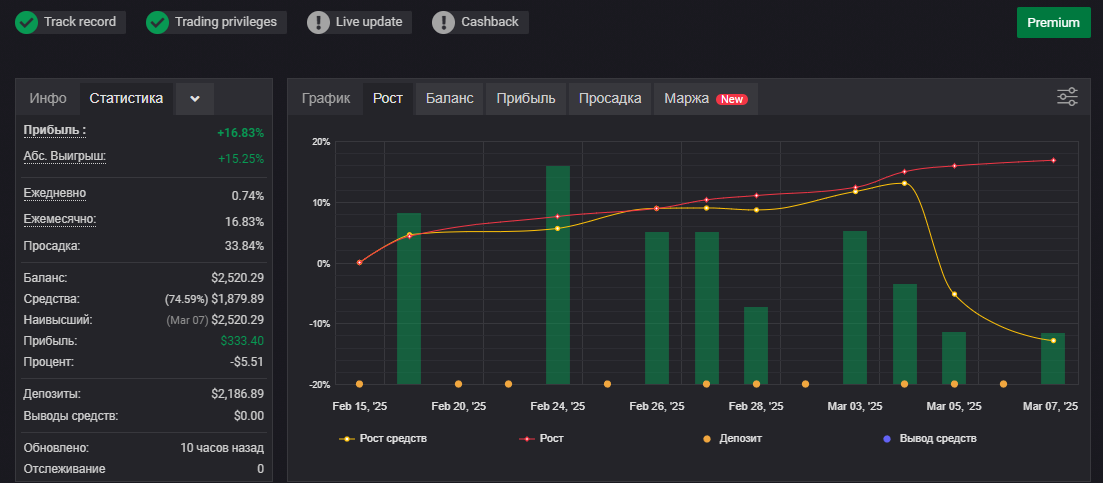This screenshot has height=483, width=1103.
Task: Open the Маржа New tab
Action: pos(706,98)
